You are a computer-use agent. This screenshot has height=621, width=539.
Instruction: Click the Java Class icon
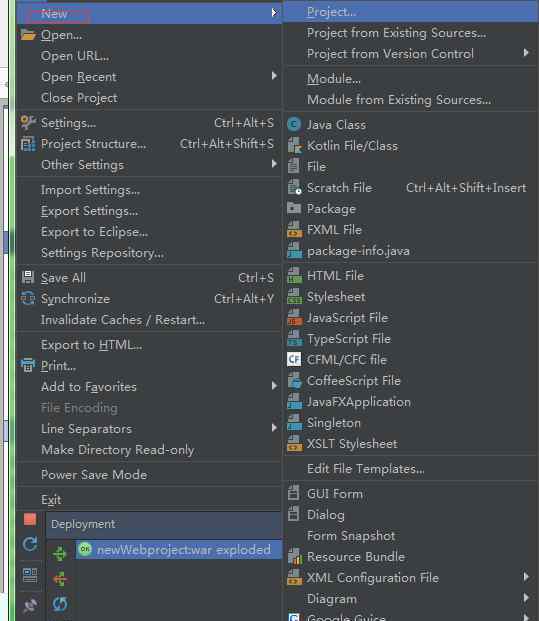[x=294, y=125]
